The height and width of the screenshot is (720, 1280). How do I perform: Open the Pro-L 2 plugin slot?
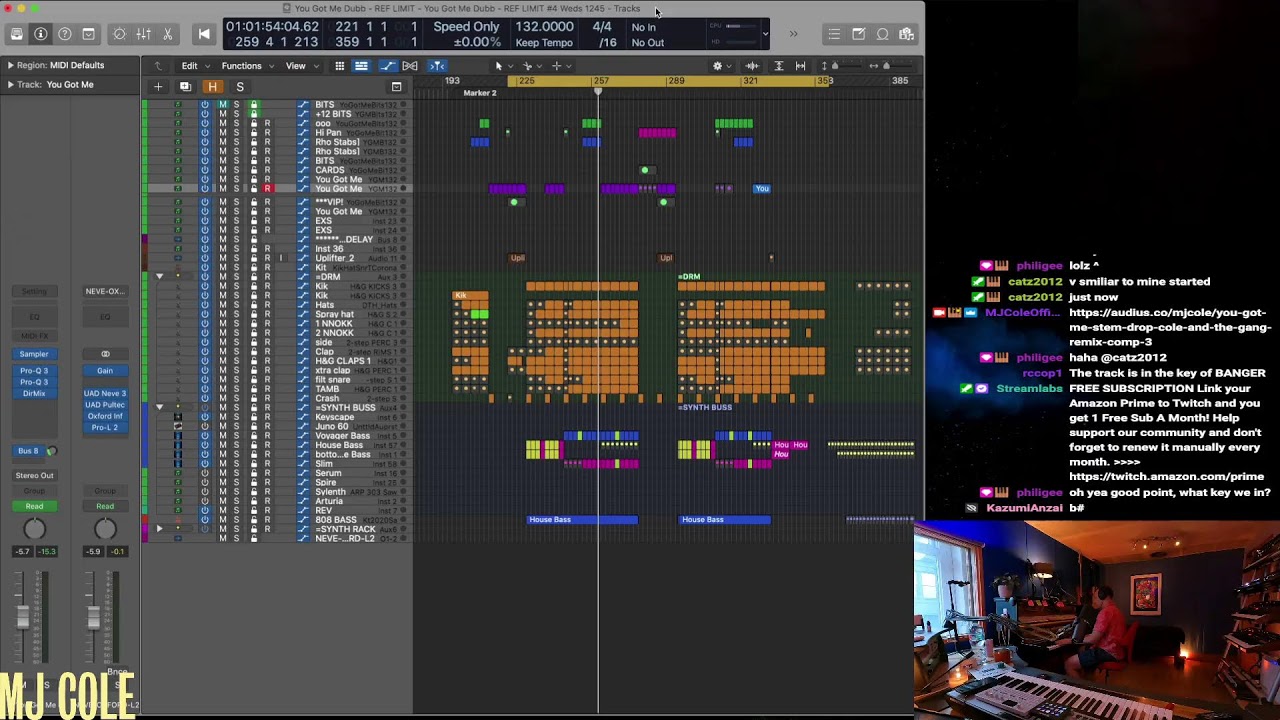coord(105,427)
